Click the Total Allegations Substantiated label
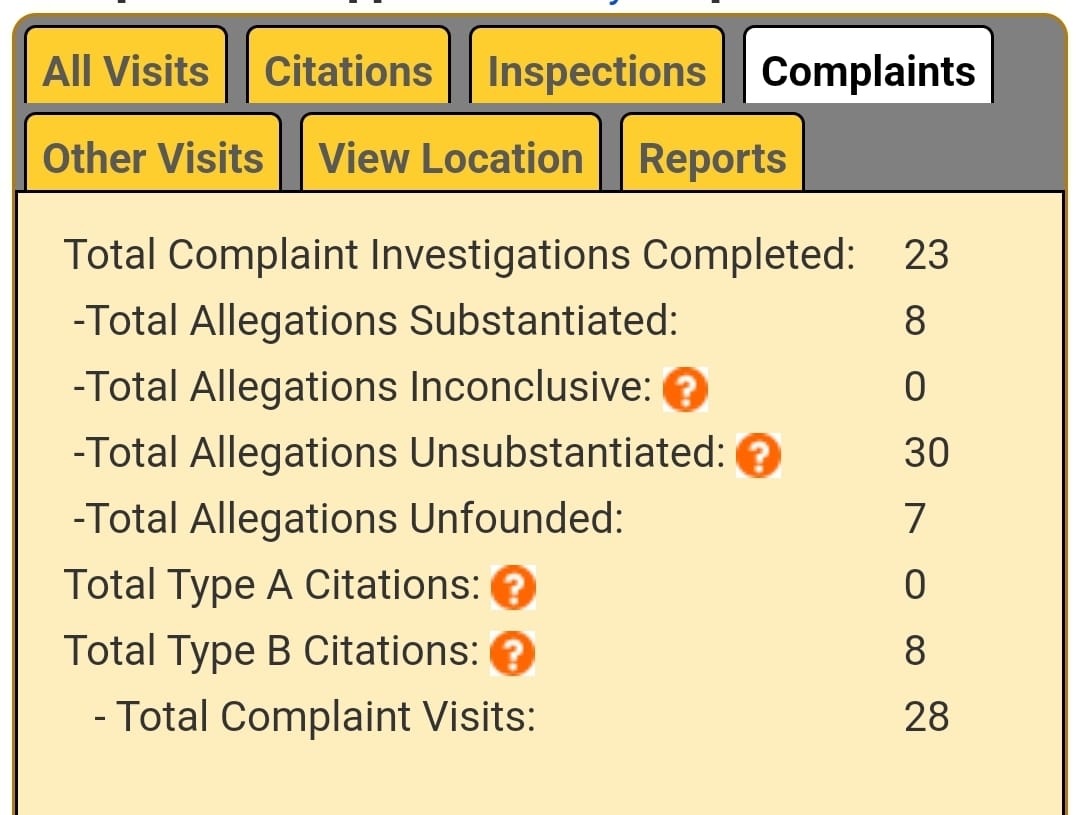This screenshot has height=815, width=1080. point(375,321)
